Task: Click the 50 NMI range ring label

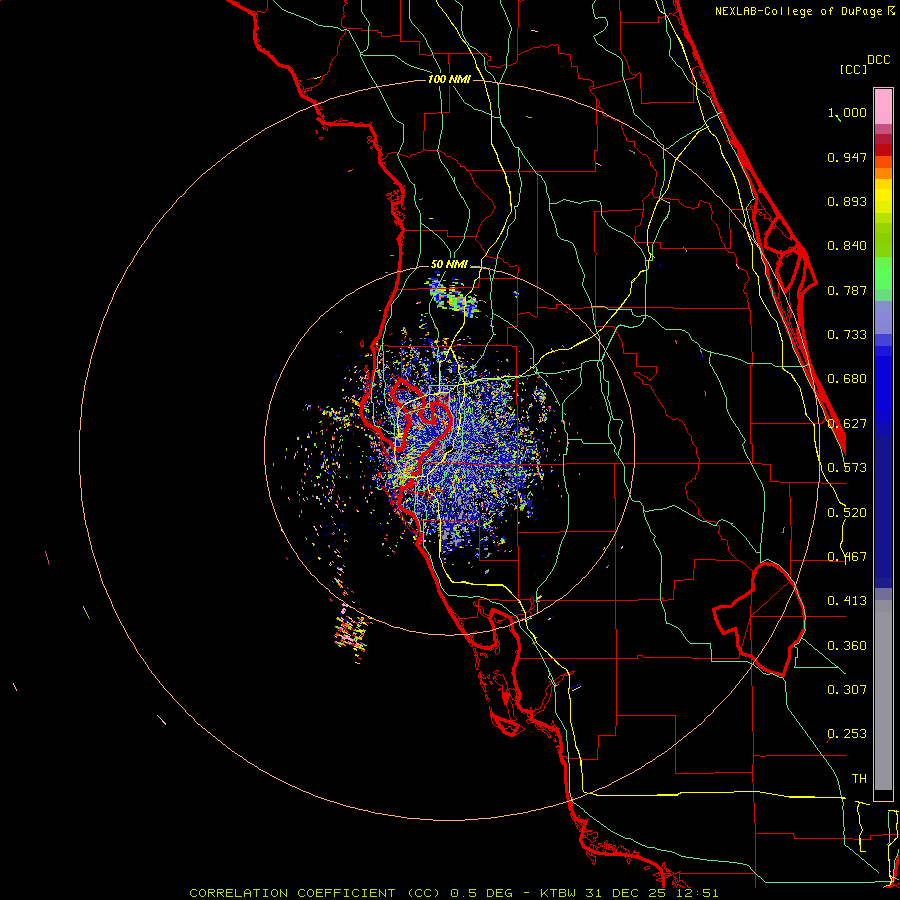Action: [x=449, y=264]
